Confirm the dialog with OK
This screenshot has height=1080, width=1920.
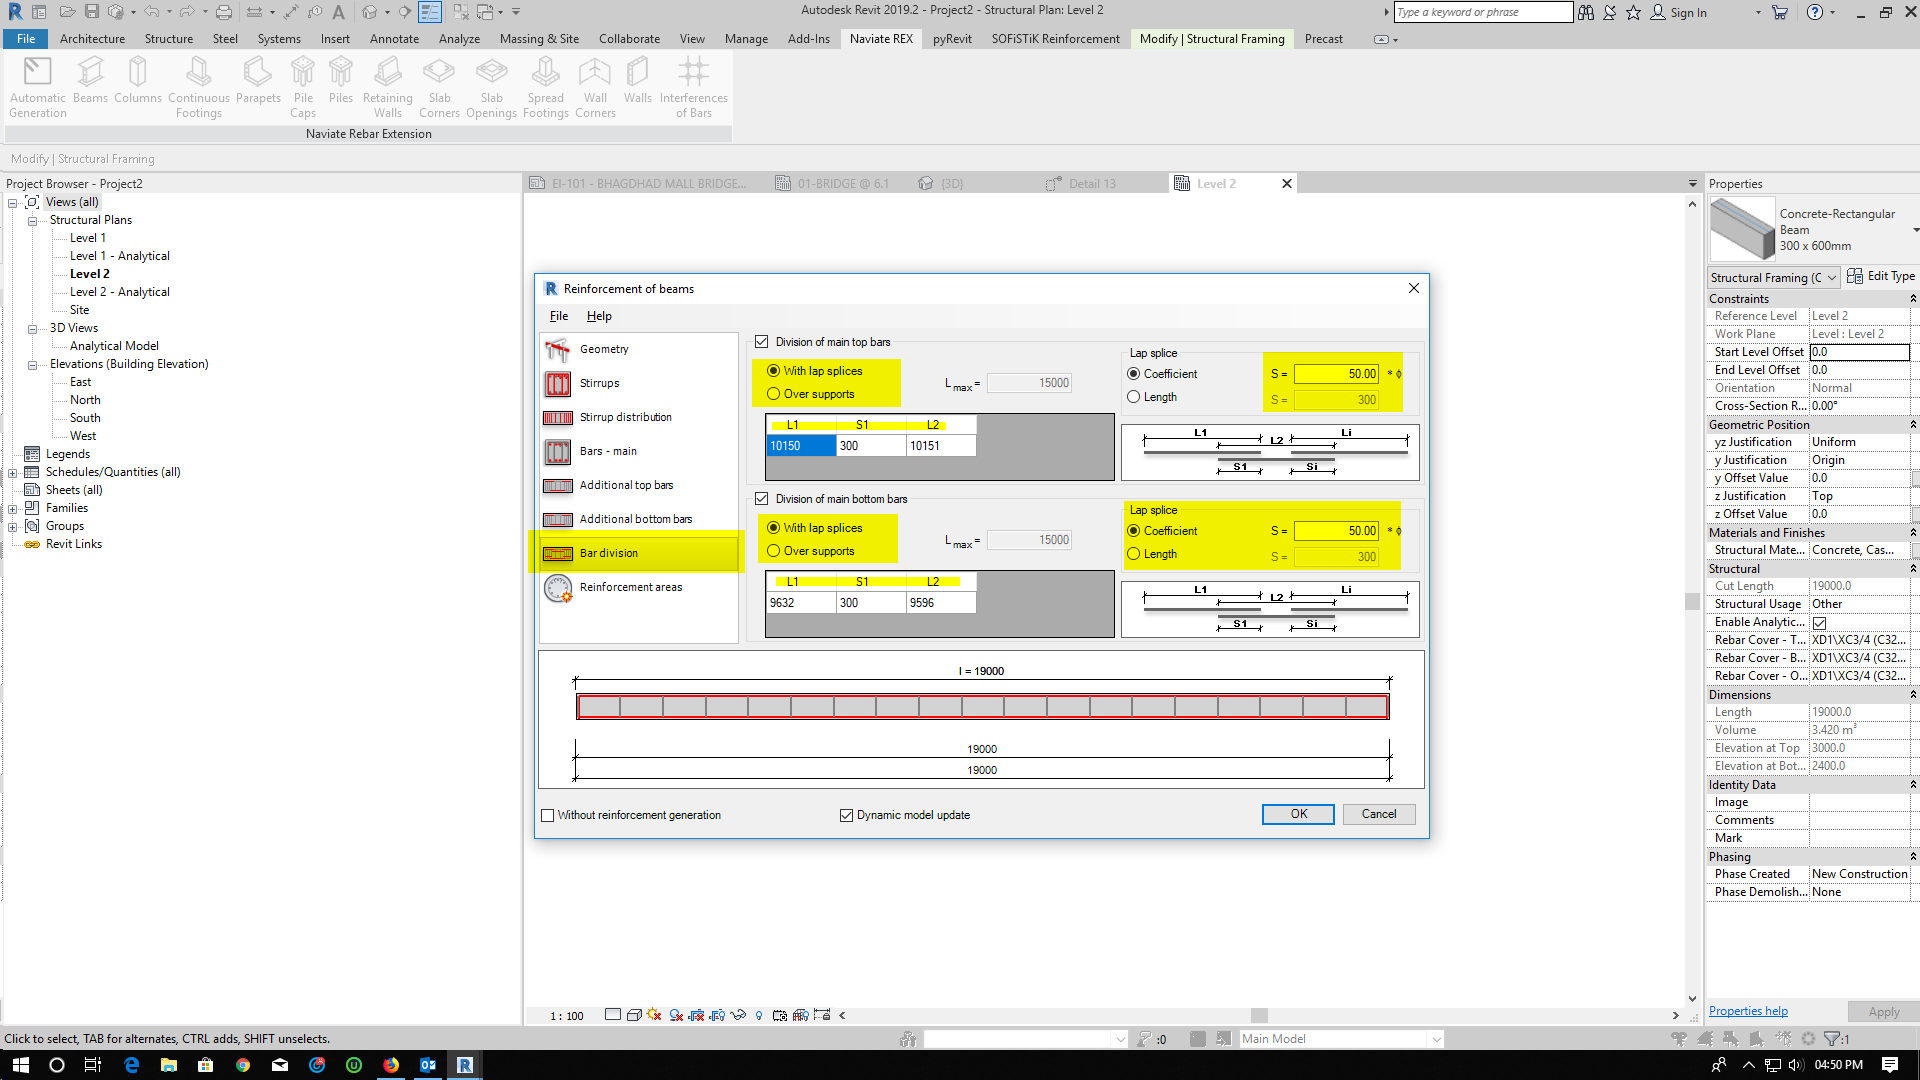tap(1297, 814)
